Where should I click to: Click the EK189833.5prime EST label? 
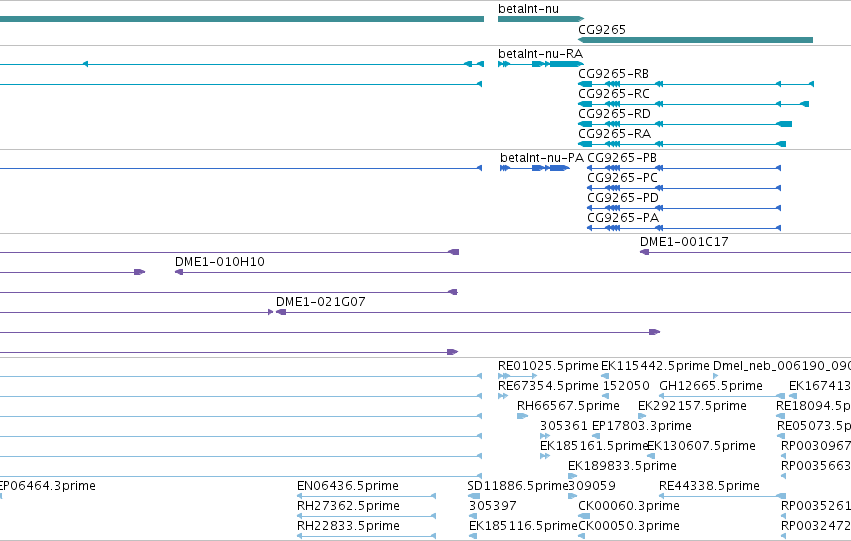coord(623,466)
